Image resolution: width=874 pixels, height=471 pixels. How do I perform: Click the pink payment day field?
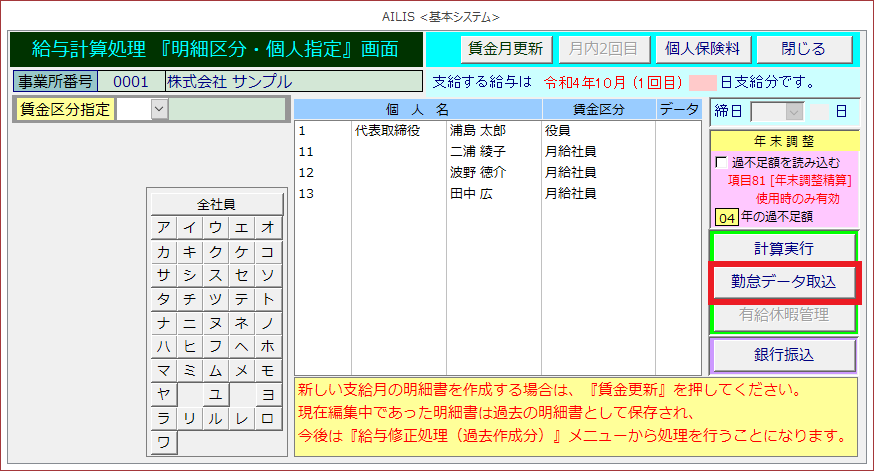[703, 82]
